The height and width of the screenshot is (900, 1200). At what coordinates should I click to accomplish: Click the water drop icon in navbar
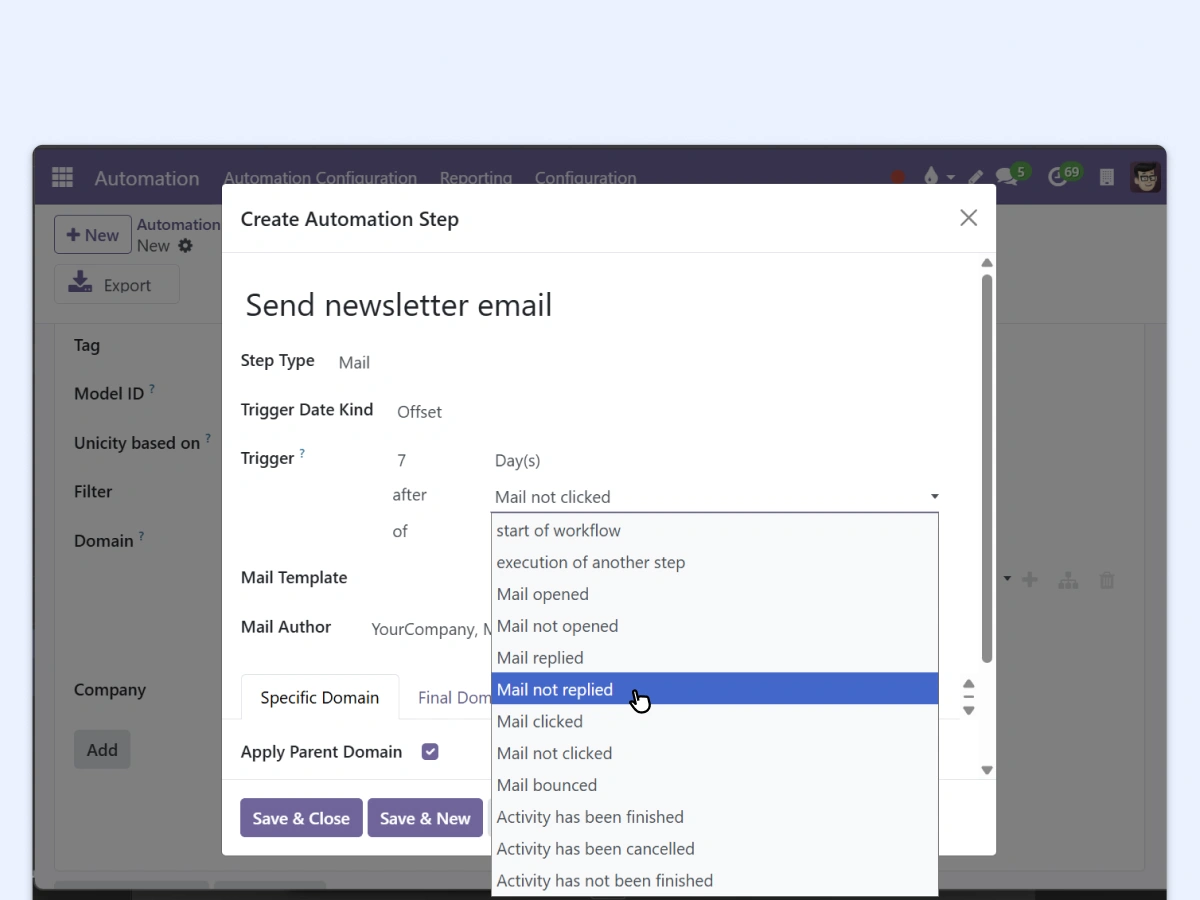click(x=931, y=177)
